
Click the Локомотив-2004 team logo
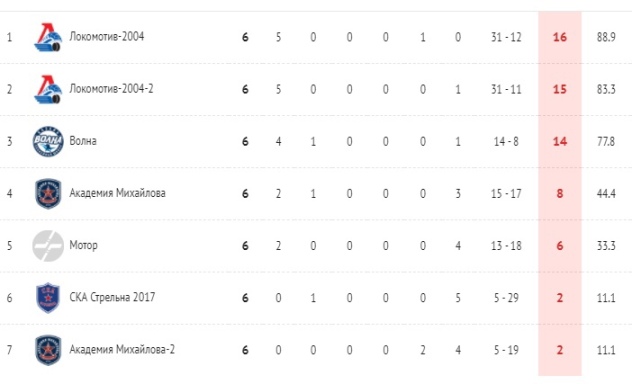coord(48,37)
